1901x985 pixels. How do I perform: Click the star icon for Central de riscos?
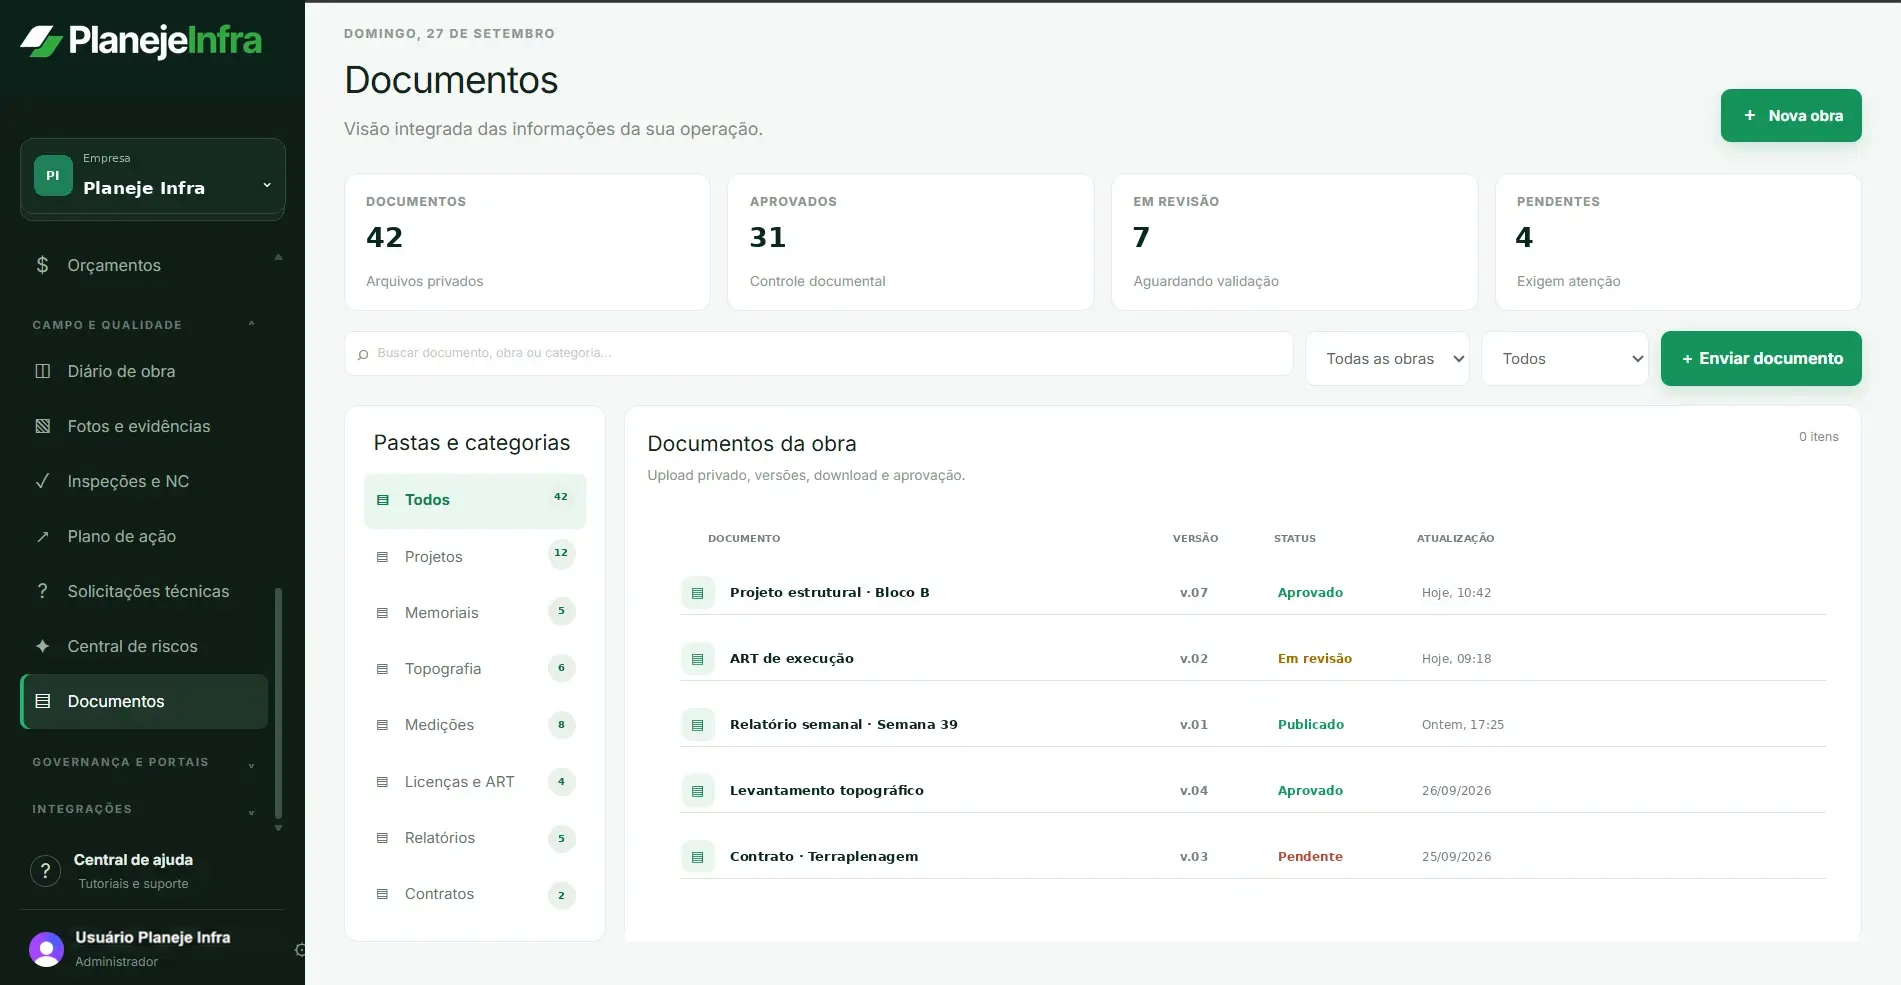42,646
